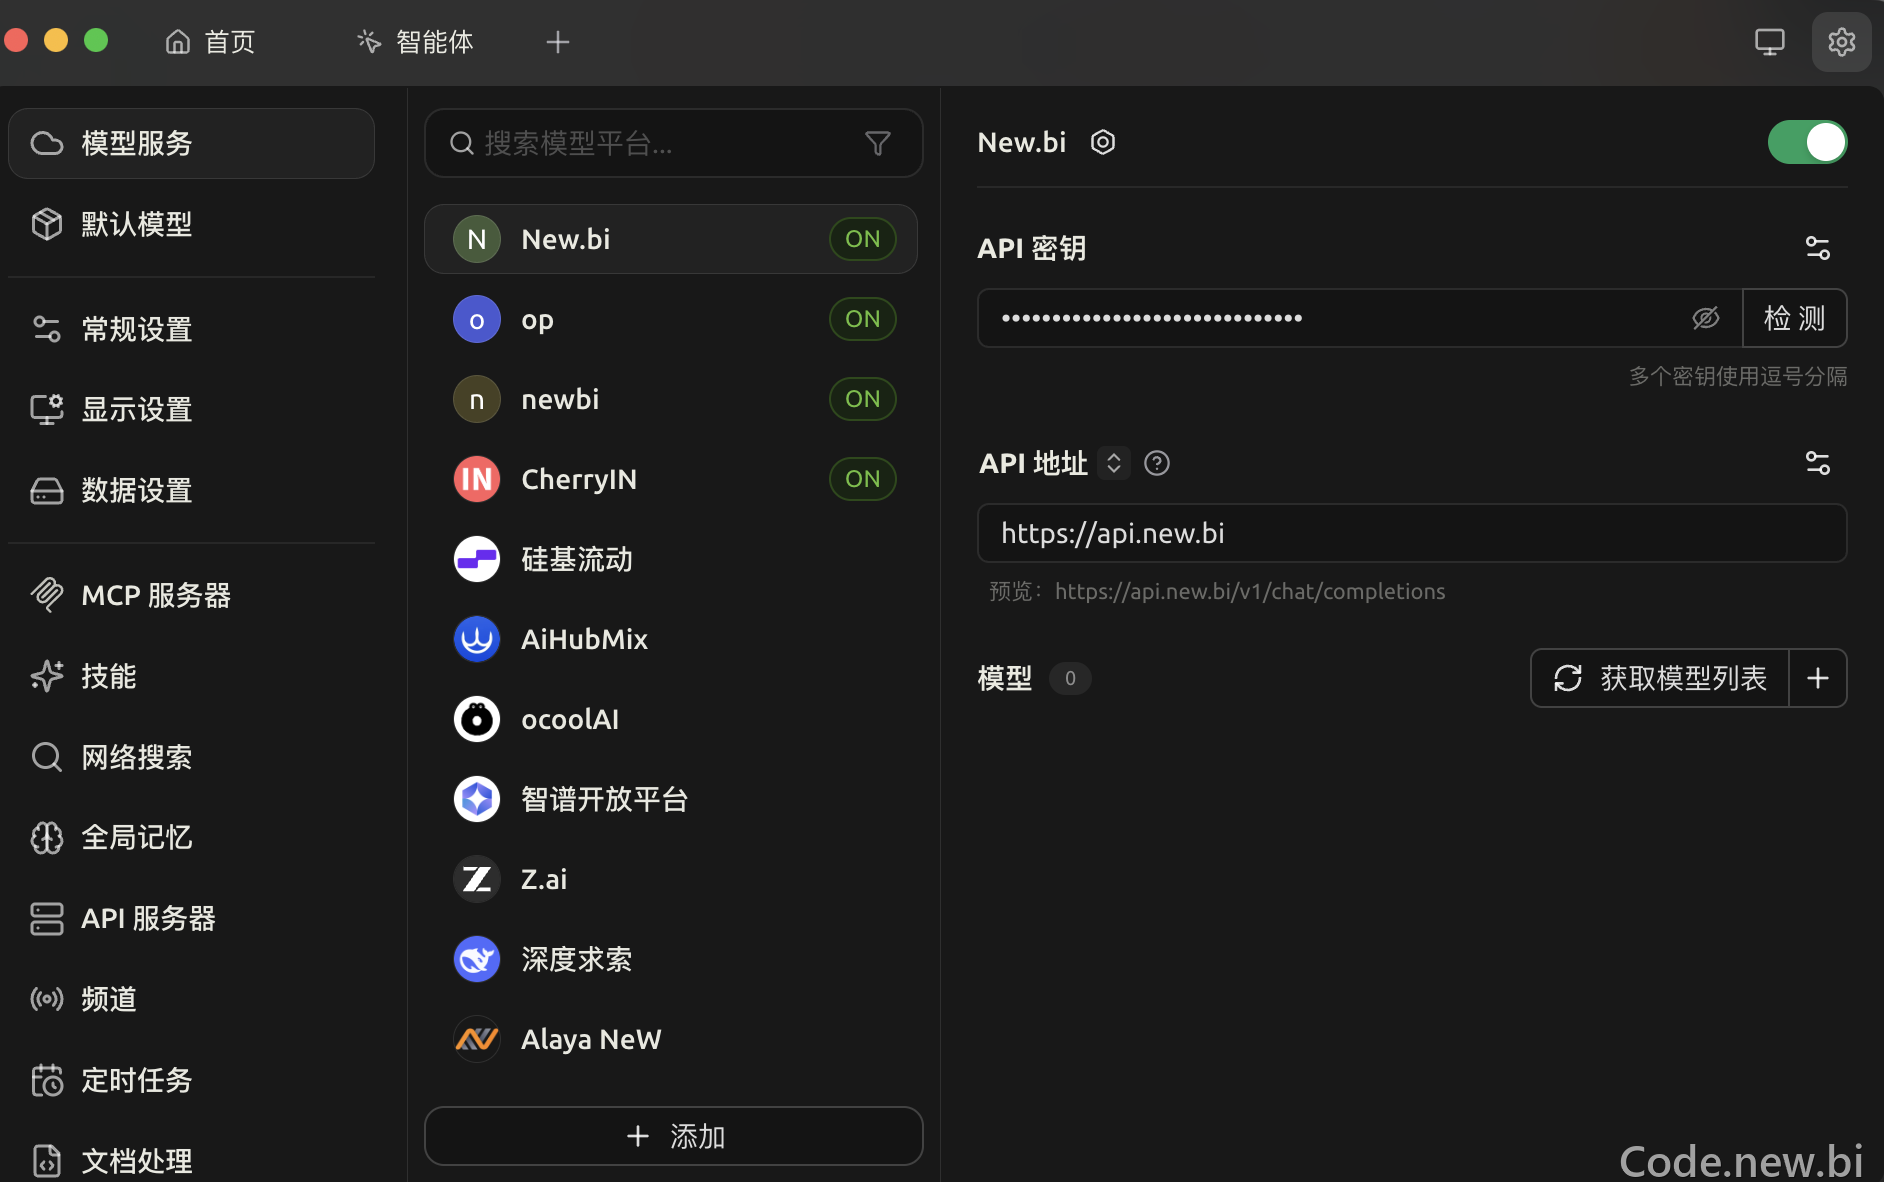Click the API address field with https://api.new.bi
Image resolution: width=1884 pixels, height=1182 pixels.
1412,533
